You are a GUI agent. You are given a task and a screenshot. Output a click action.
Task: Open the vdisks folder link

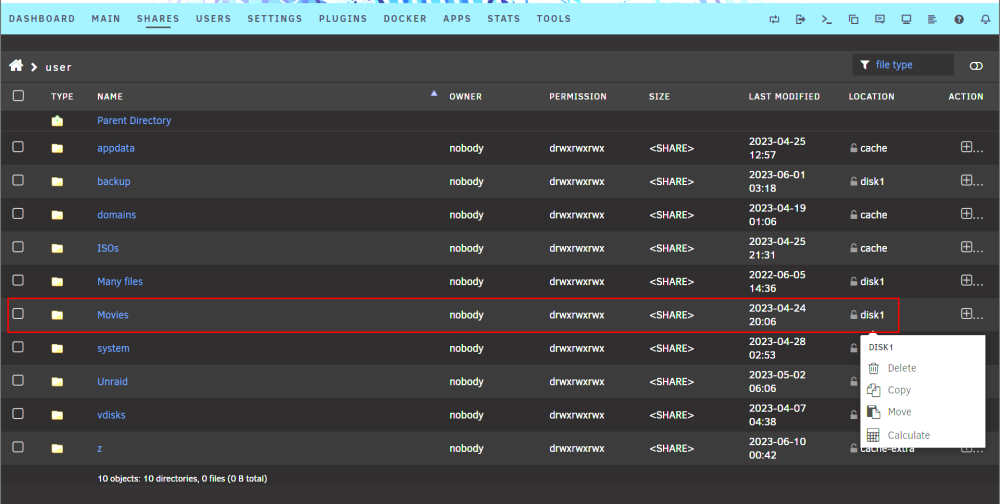(111, 415)
